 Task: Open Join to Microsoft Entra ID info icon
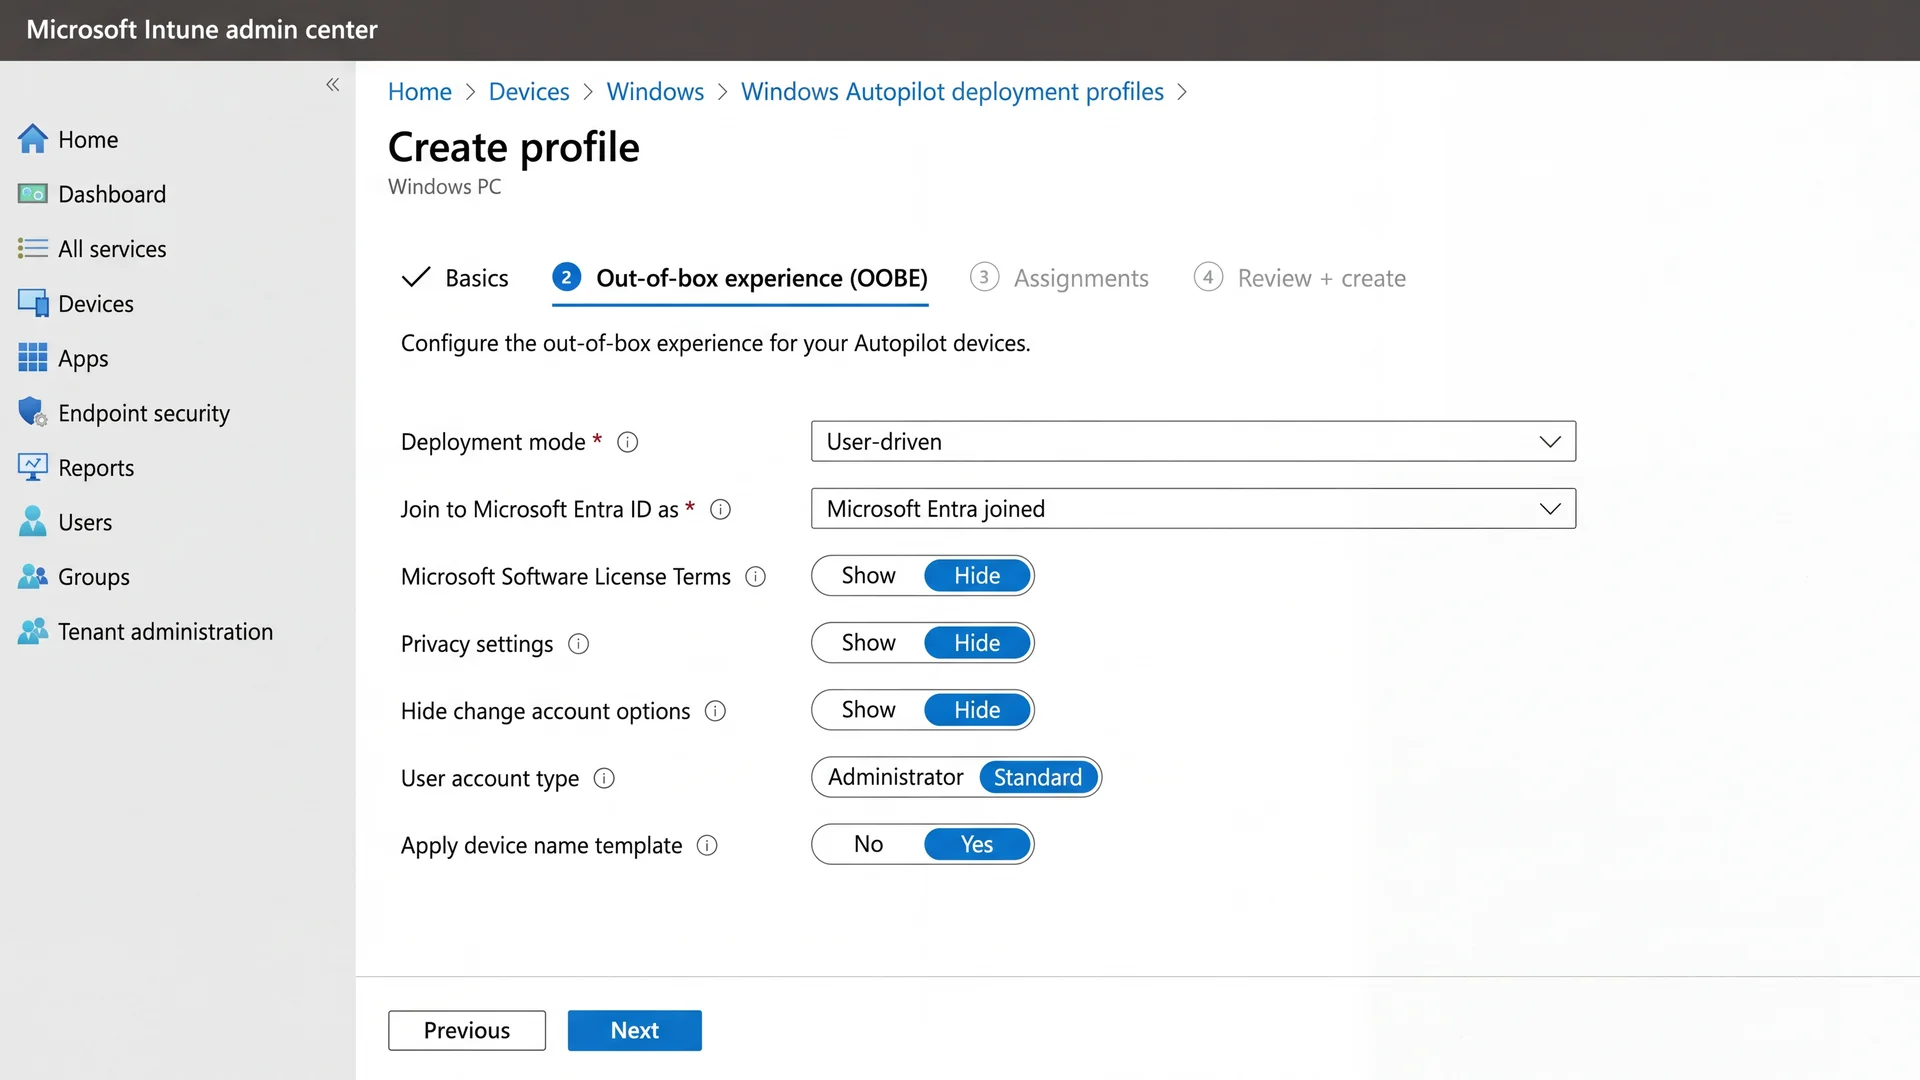coord(720,509)
